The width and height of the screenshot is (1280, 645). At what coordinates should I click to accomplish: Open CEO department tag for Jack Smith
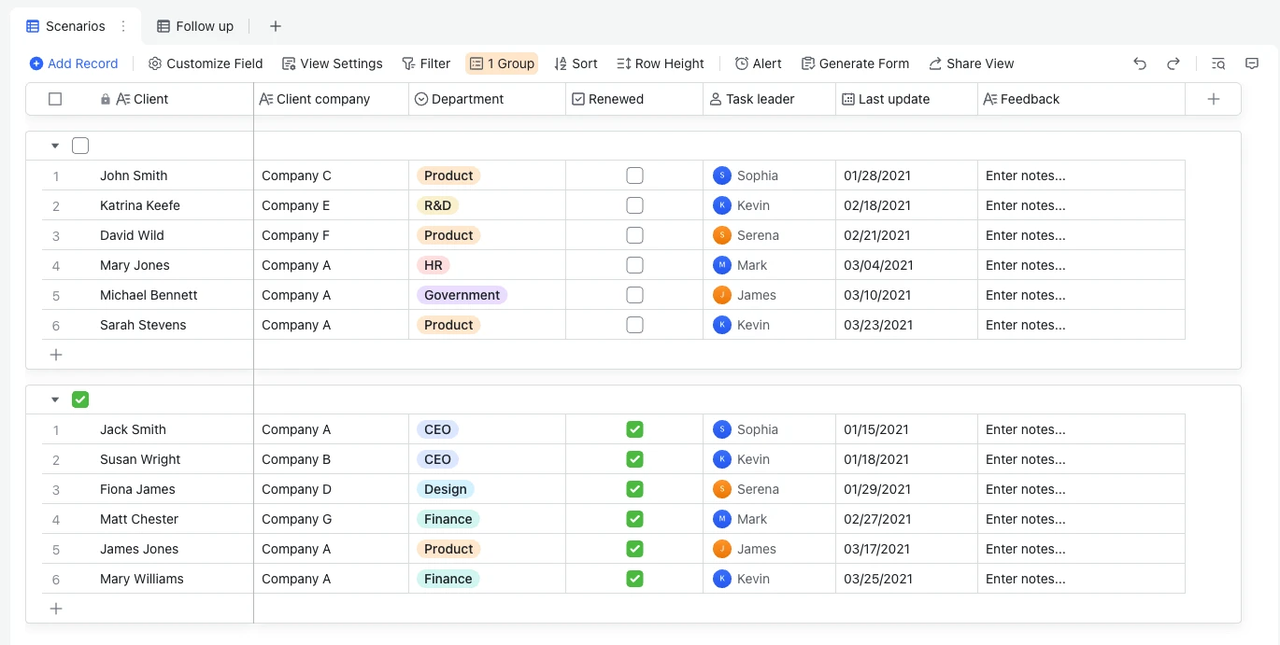[437, 429]
